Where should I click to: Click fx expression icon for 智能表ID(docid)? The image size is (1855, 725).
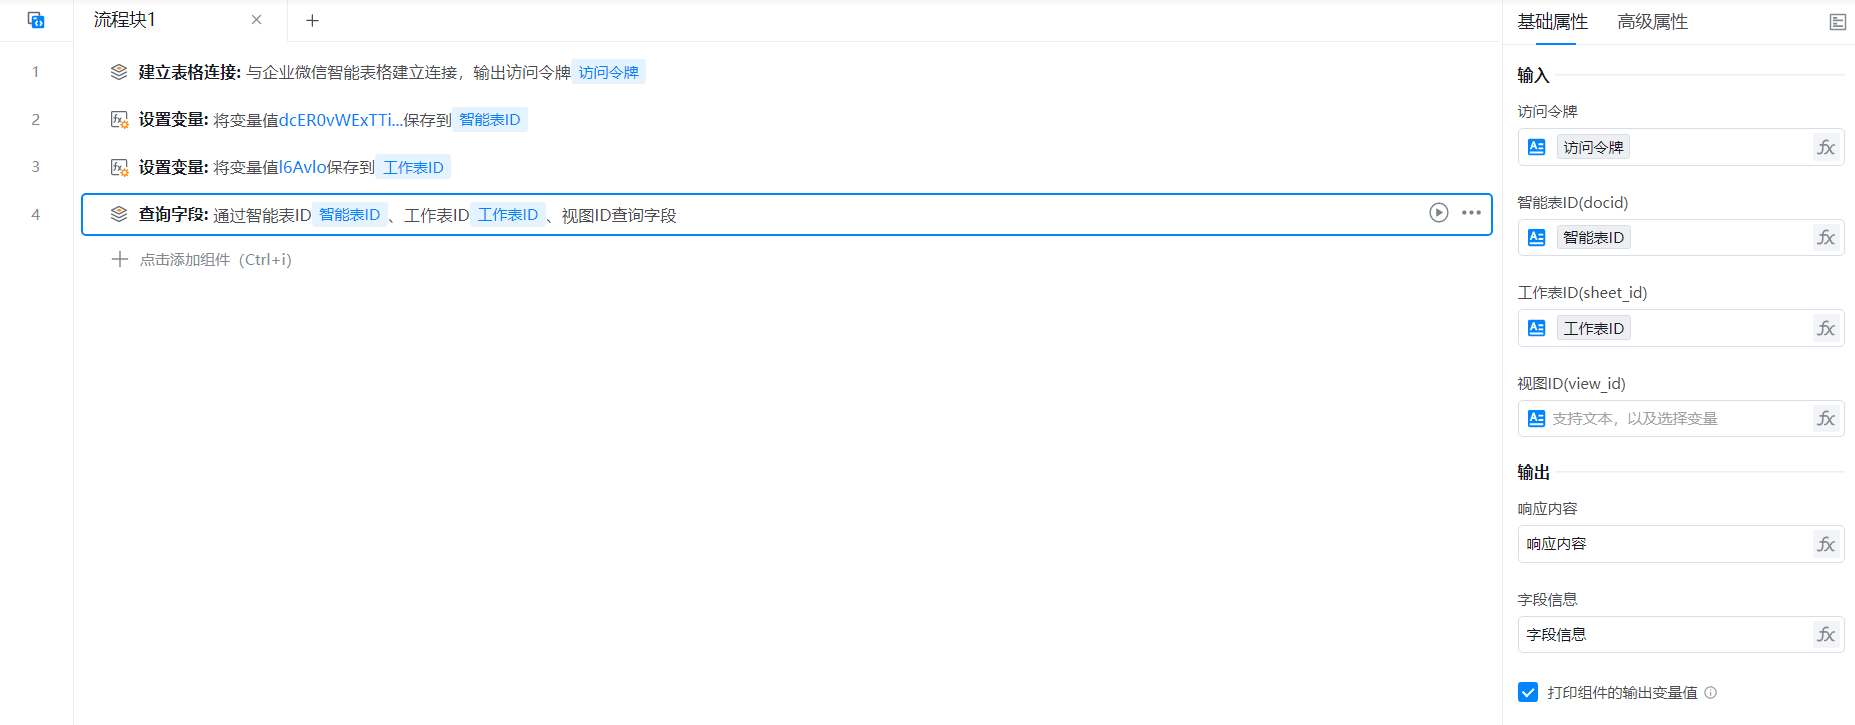[1826, 238]
